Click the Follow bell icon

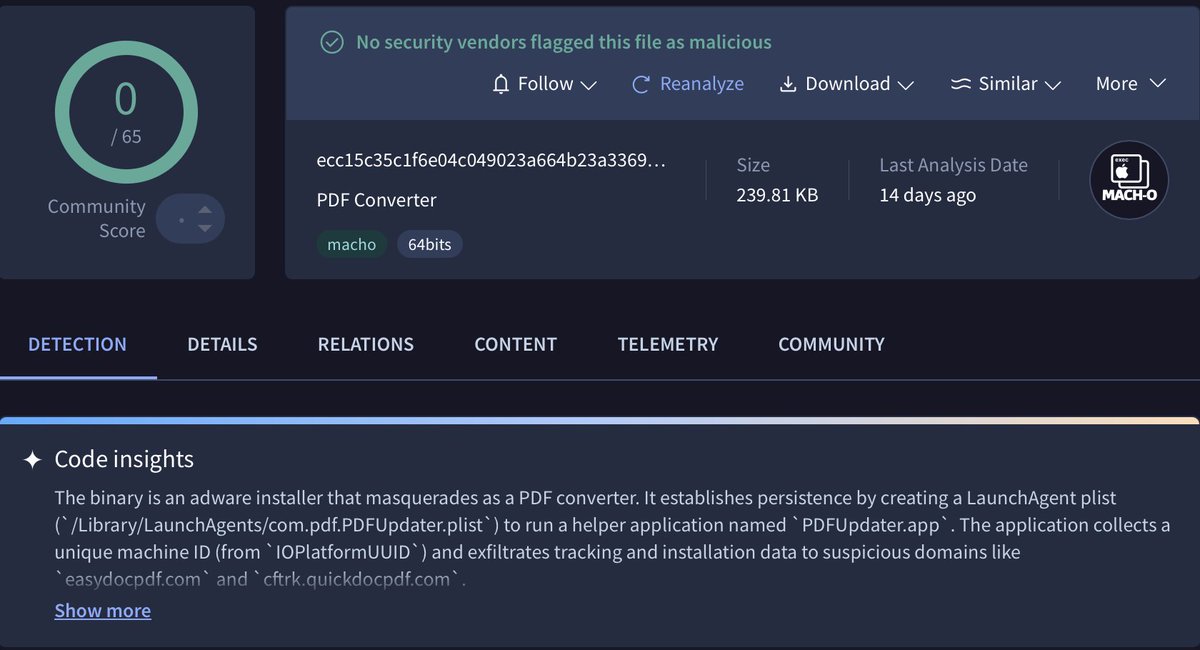coord(502,84)
